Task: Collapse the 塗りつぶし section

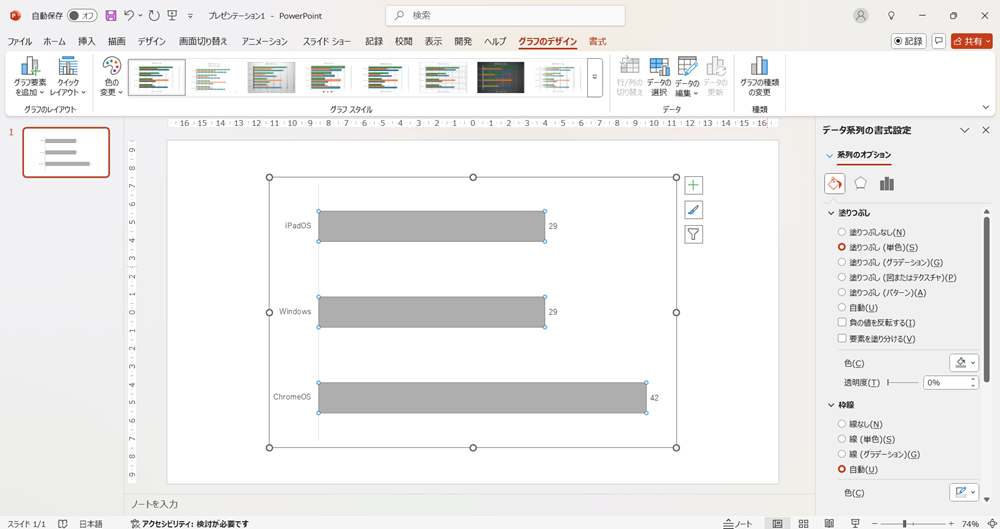Action: [831, 213]
